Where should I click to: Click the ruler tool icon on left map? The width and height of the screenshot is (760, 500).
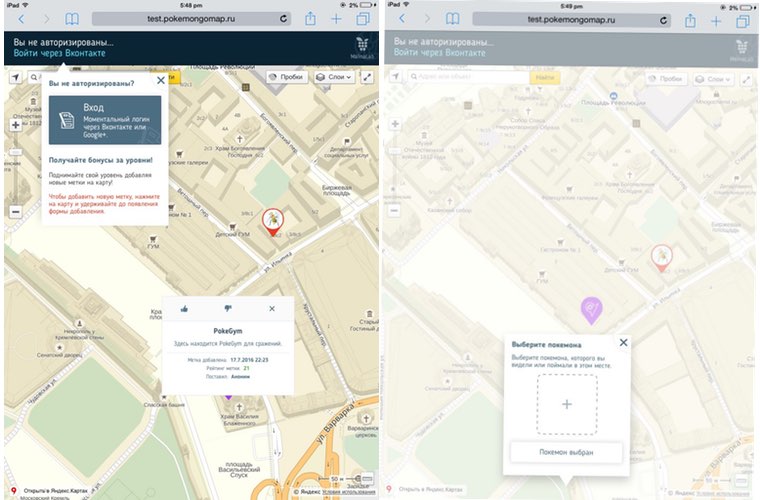pos(367,479)
